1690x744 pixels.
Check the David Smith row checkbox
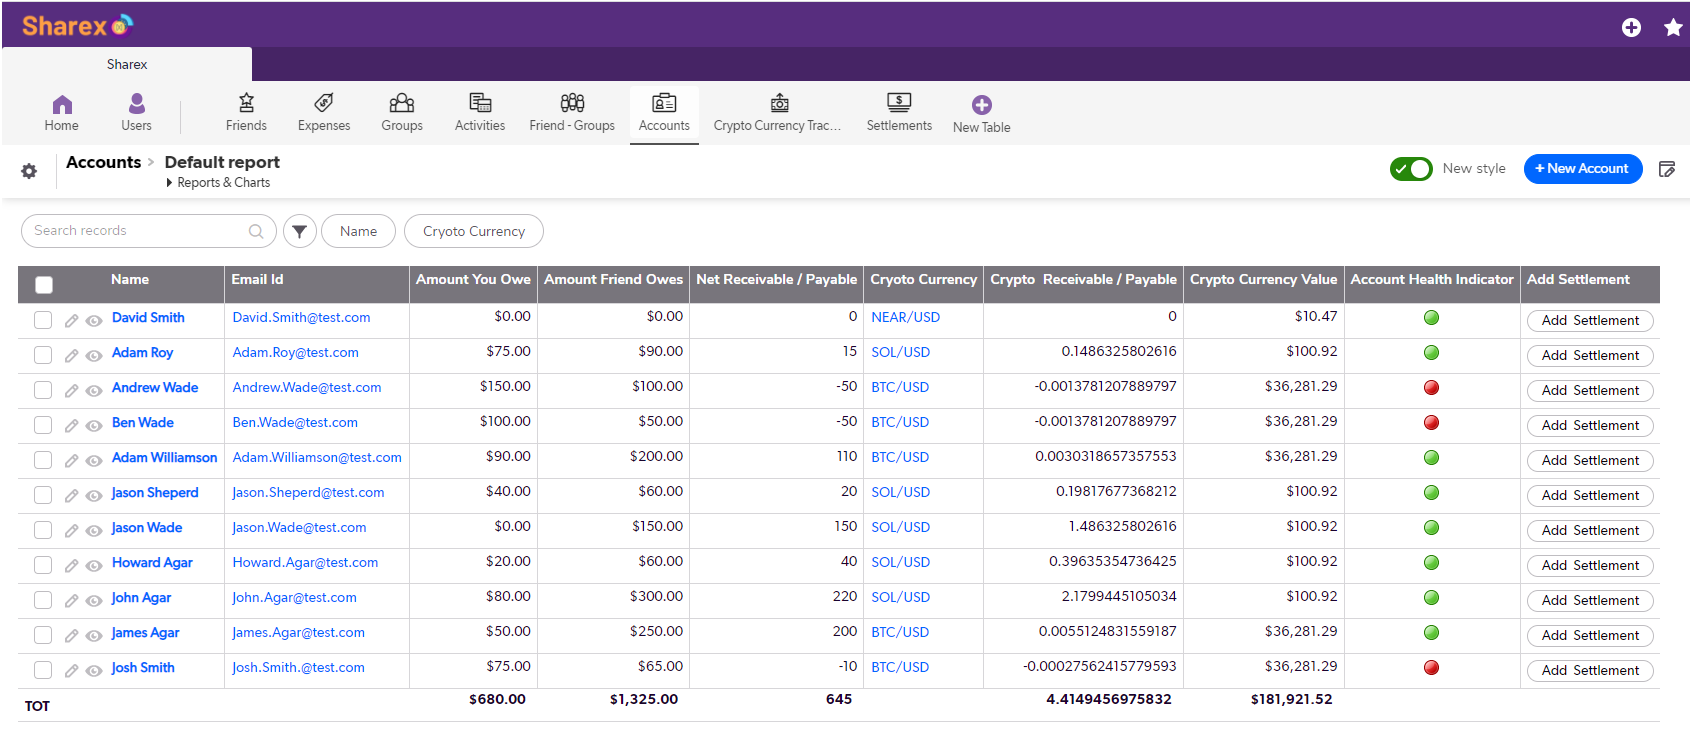click(43, 320)
